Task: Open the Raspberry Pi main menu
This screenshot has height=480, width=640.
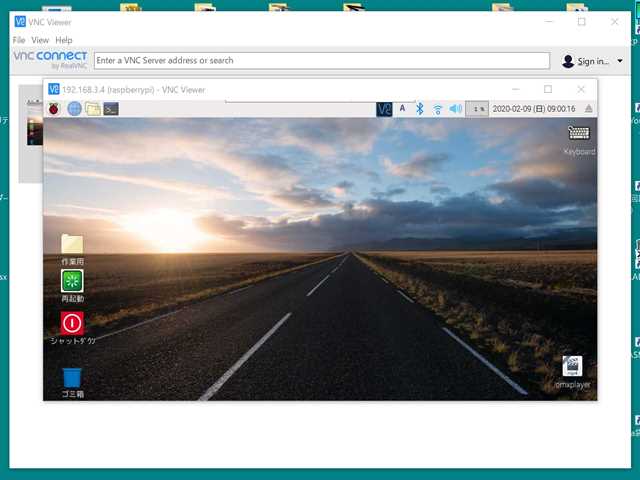Action: 54,109
